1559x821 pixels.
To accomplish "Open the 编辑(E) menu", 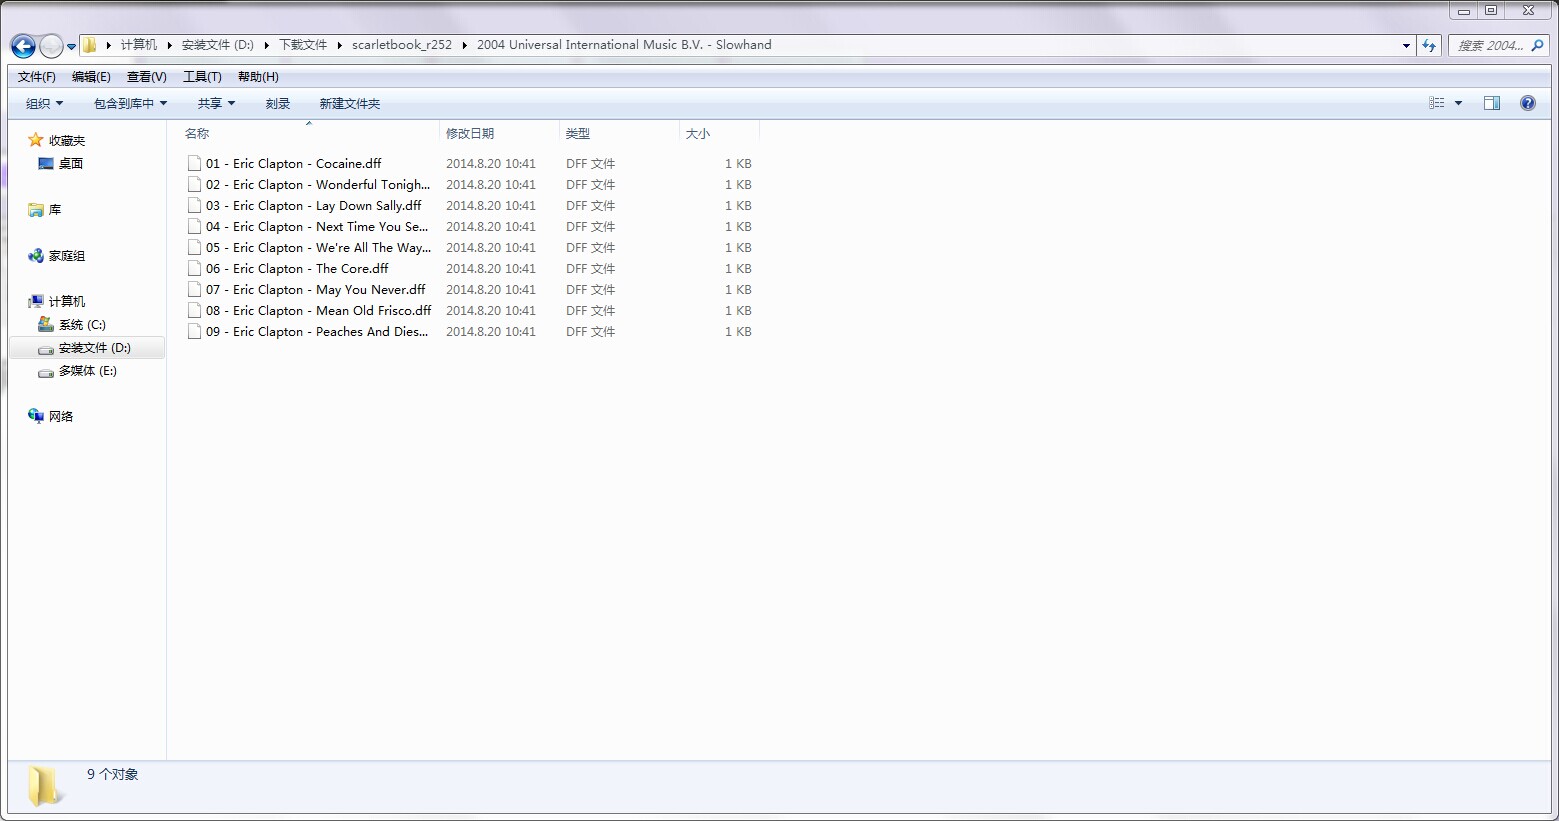I will pyautogui.click(x=91, y=77).
